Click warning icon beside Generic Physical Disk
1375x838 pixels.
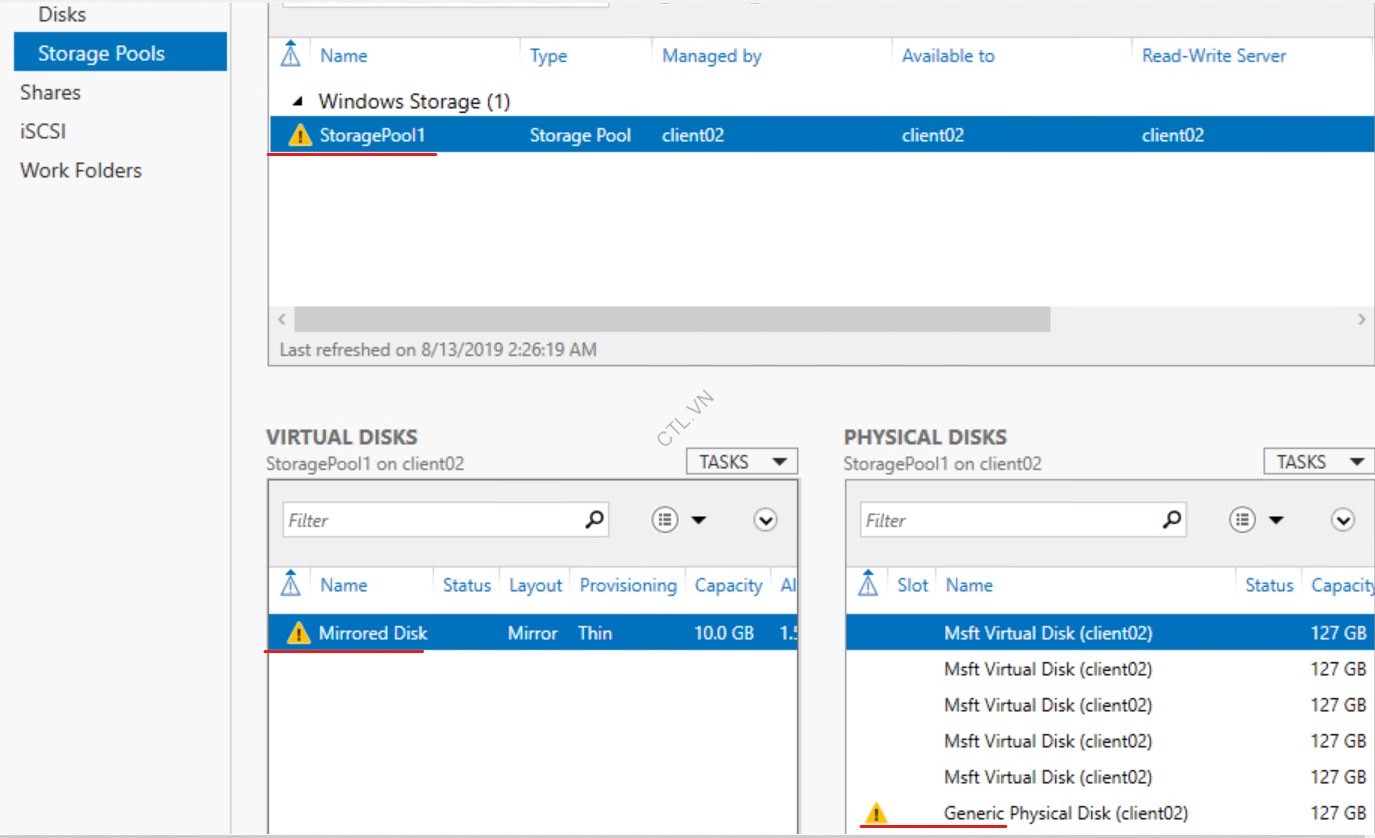tap(875, 813)
